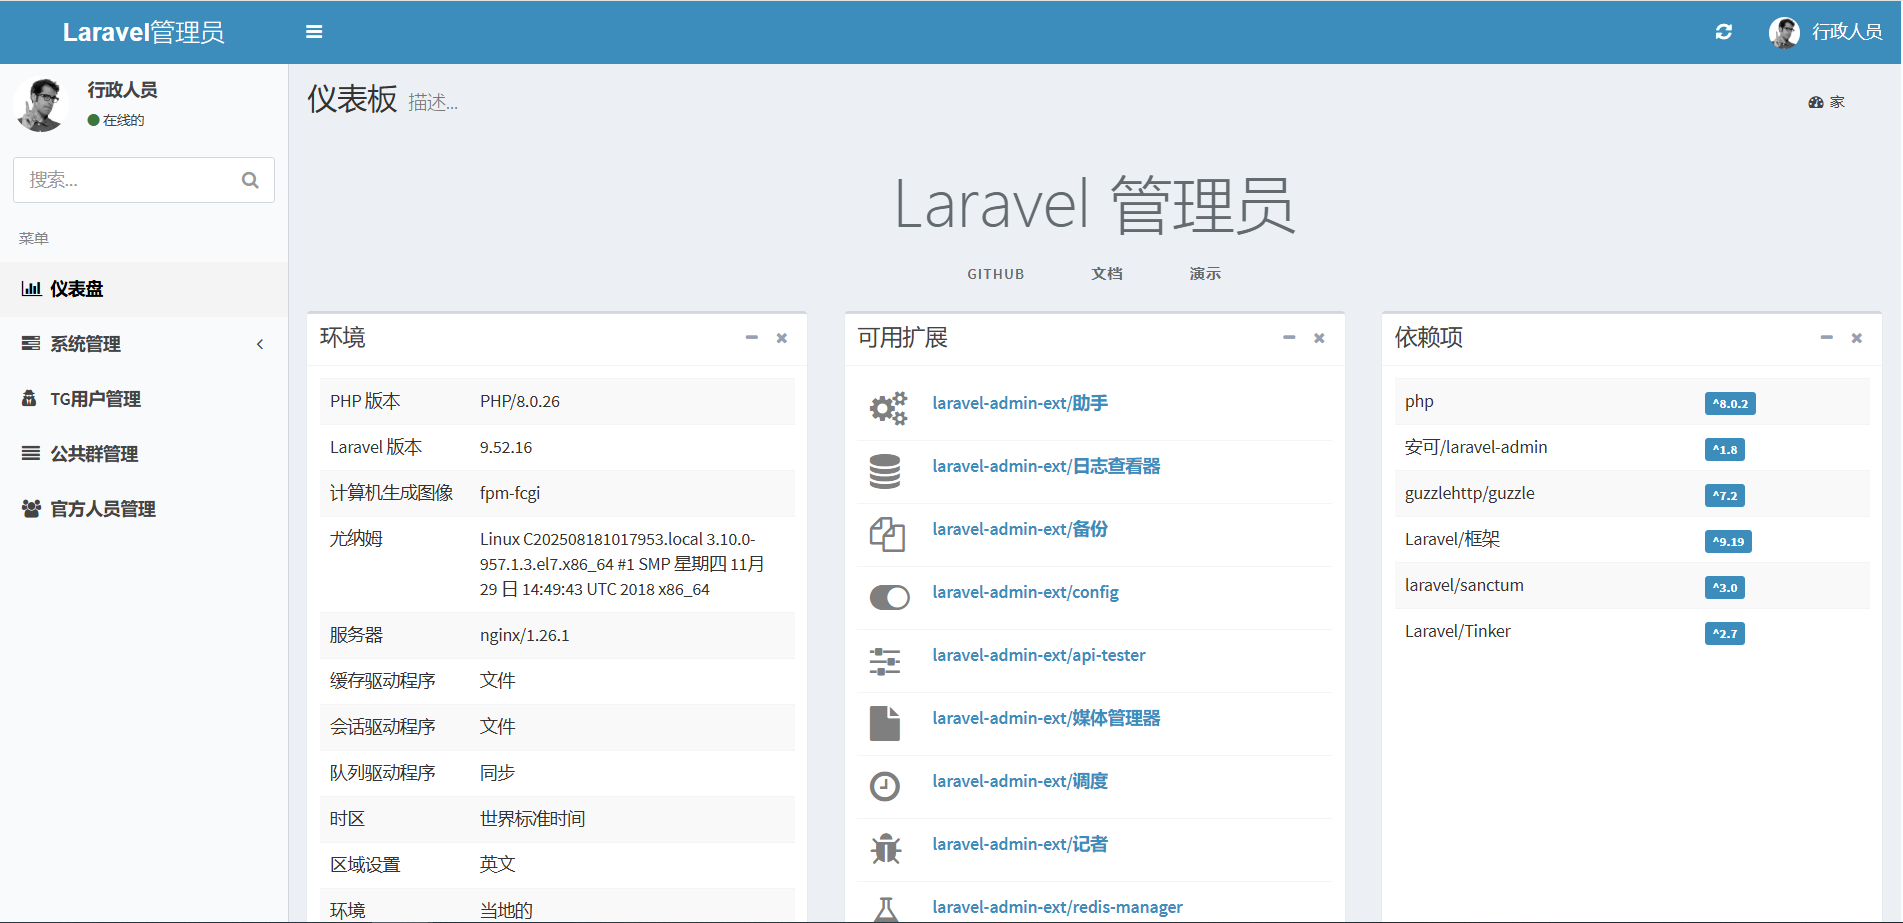Image resolution: width=1903 pixels, height=923 pixels.
Task: Click the search magnifier icon in sidebar
Action: pos(250,180)
